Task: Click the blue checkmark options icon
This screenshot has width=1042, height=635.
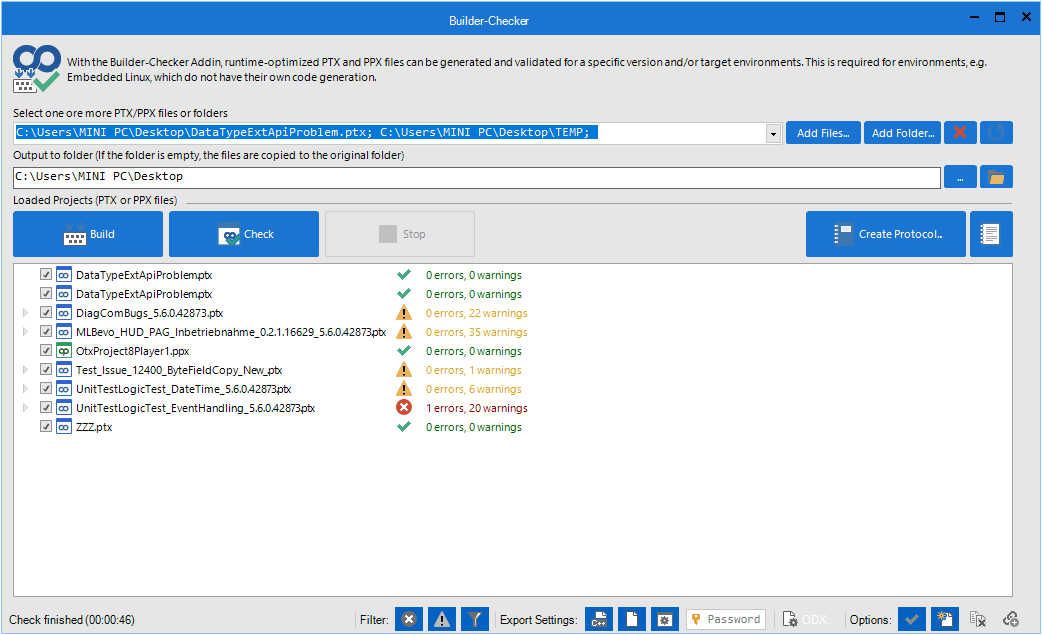Action: (x=911, y=619)
